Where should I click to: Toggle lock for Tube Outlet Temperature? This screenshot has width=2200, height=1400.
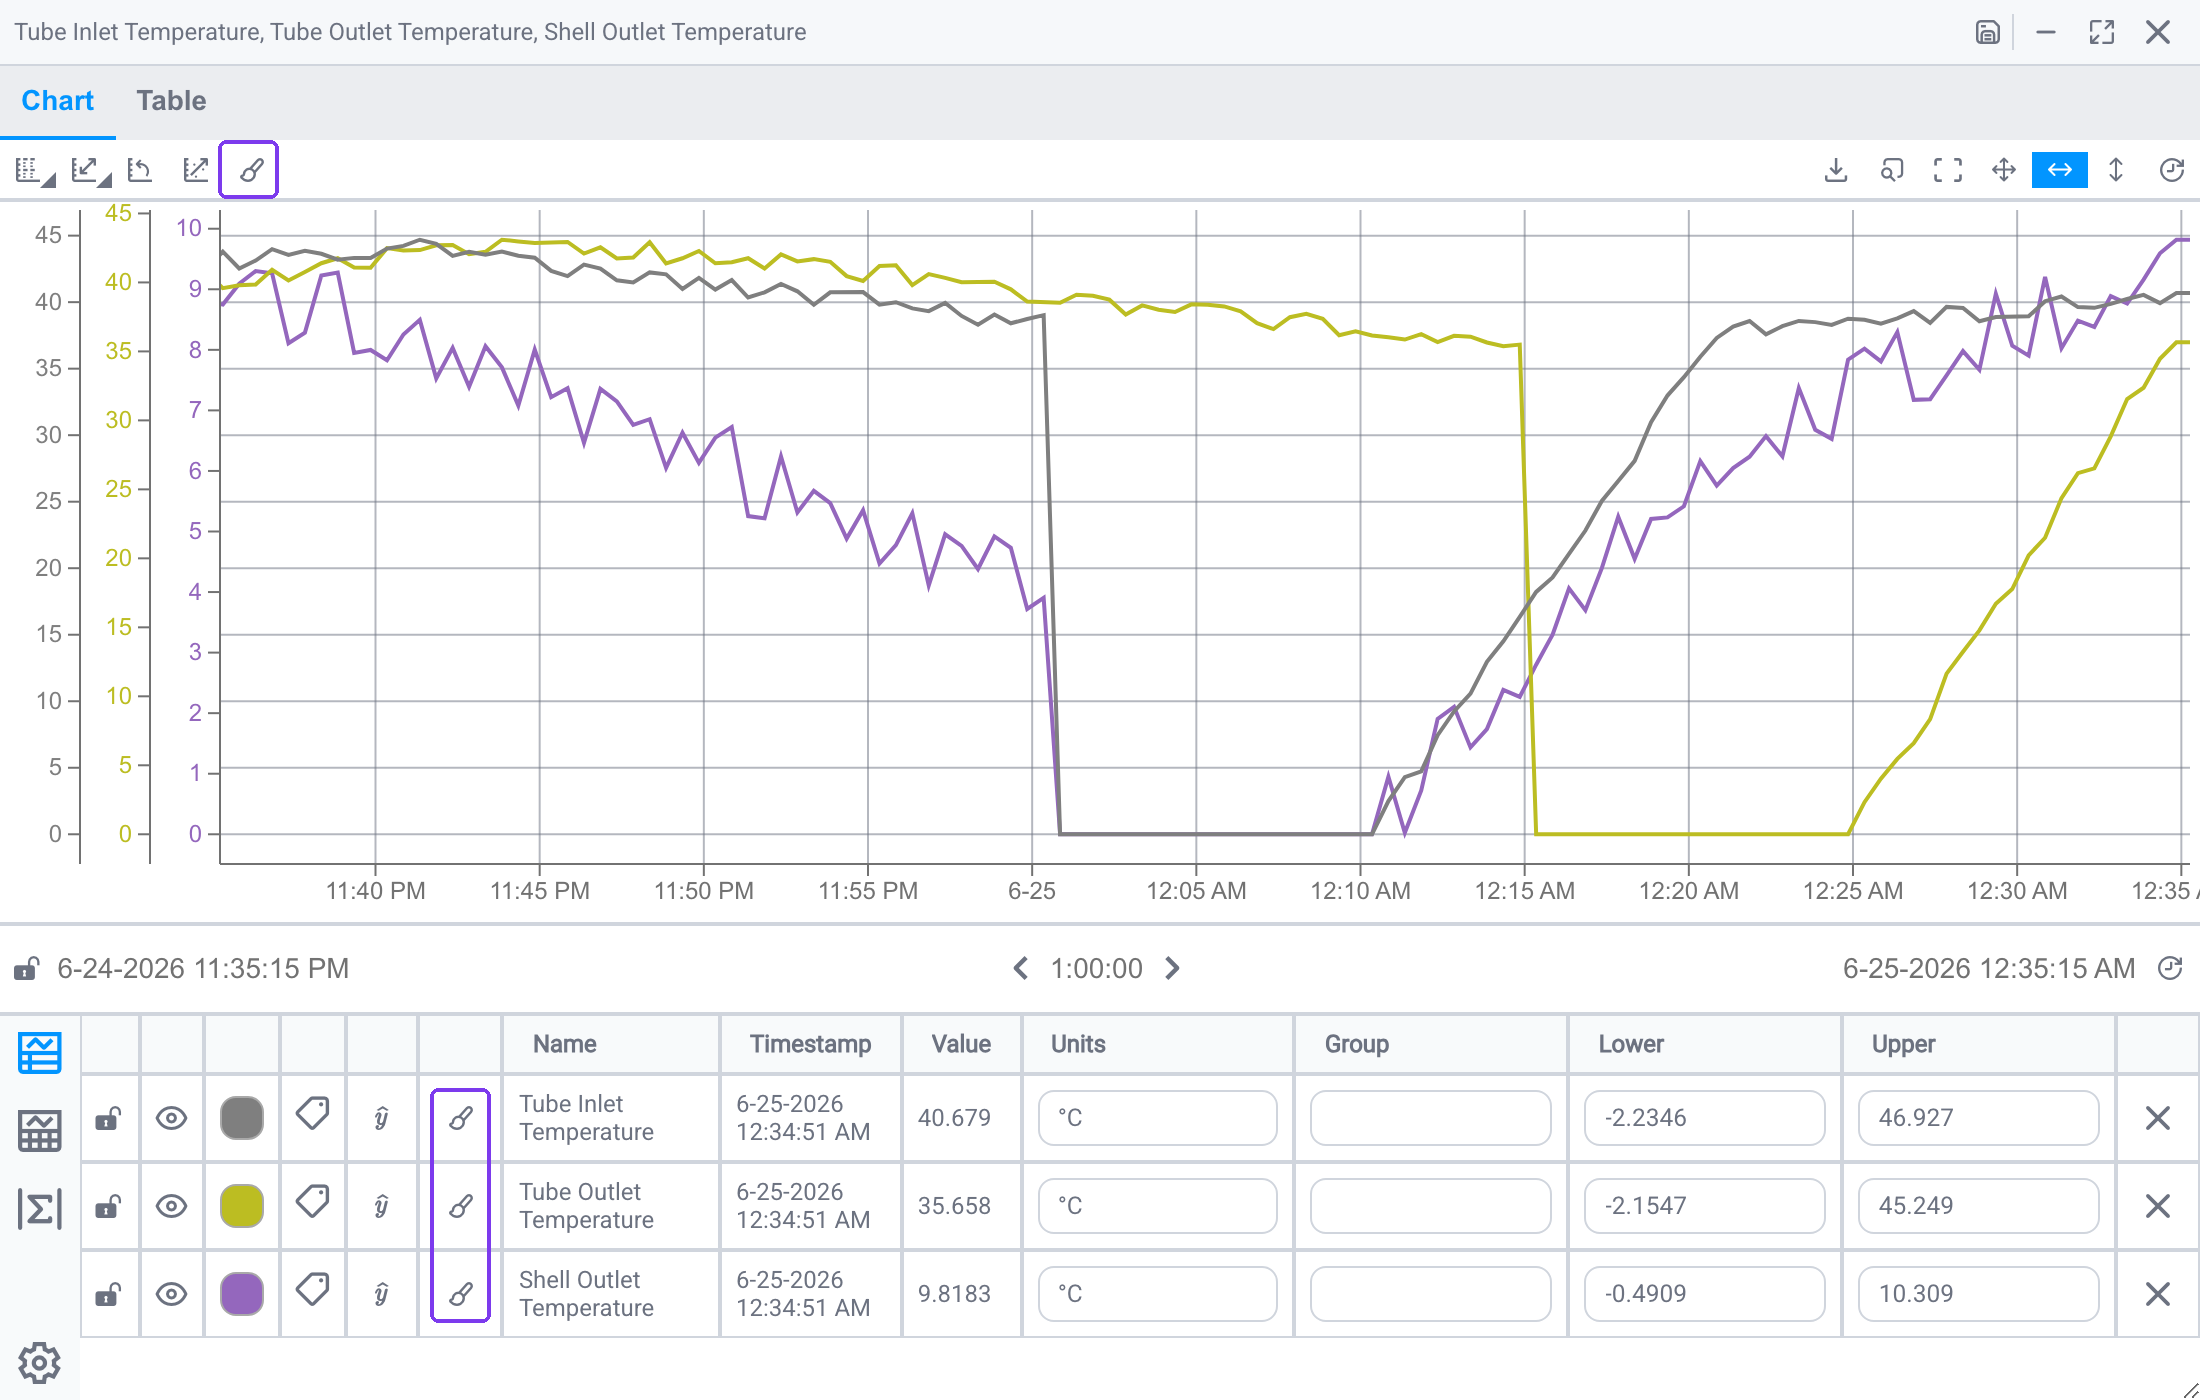[109, 1206]
